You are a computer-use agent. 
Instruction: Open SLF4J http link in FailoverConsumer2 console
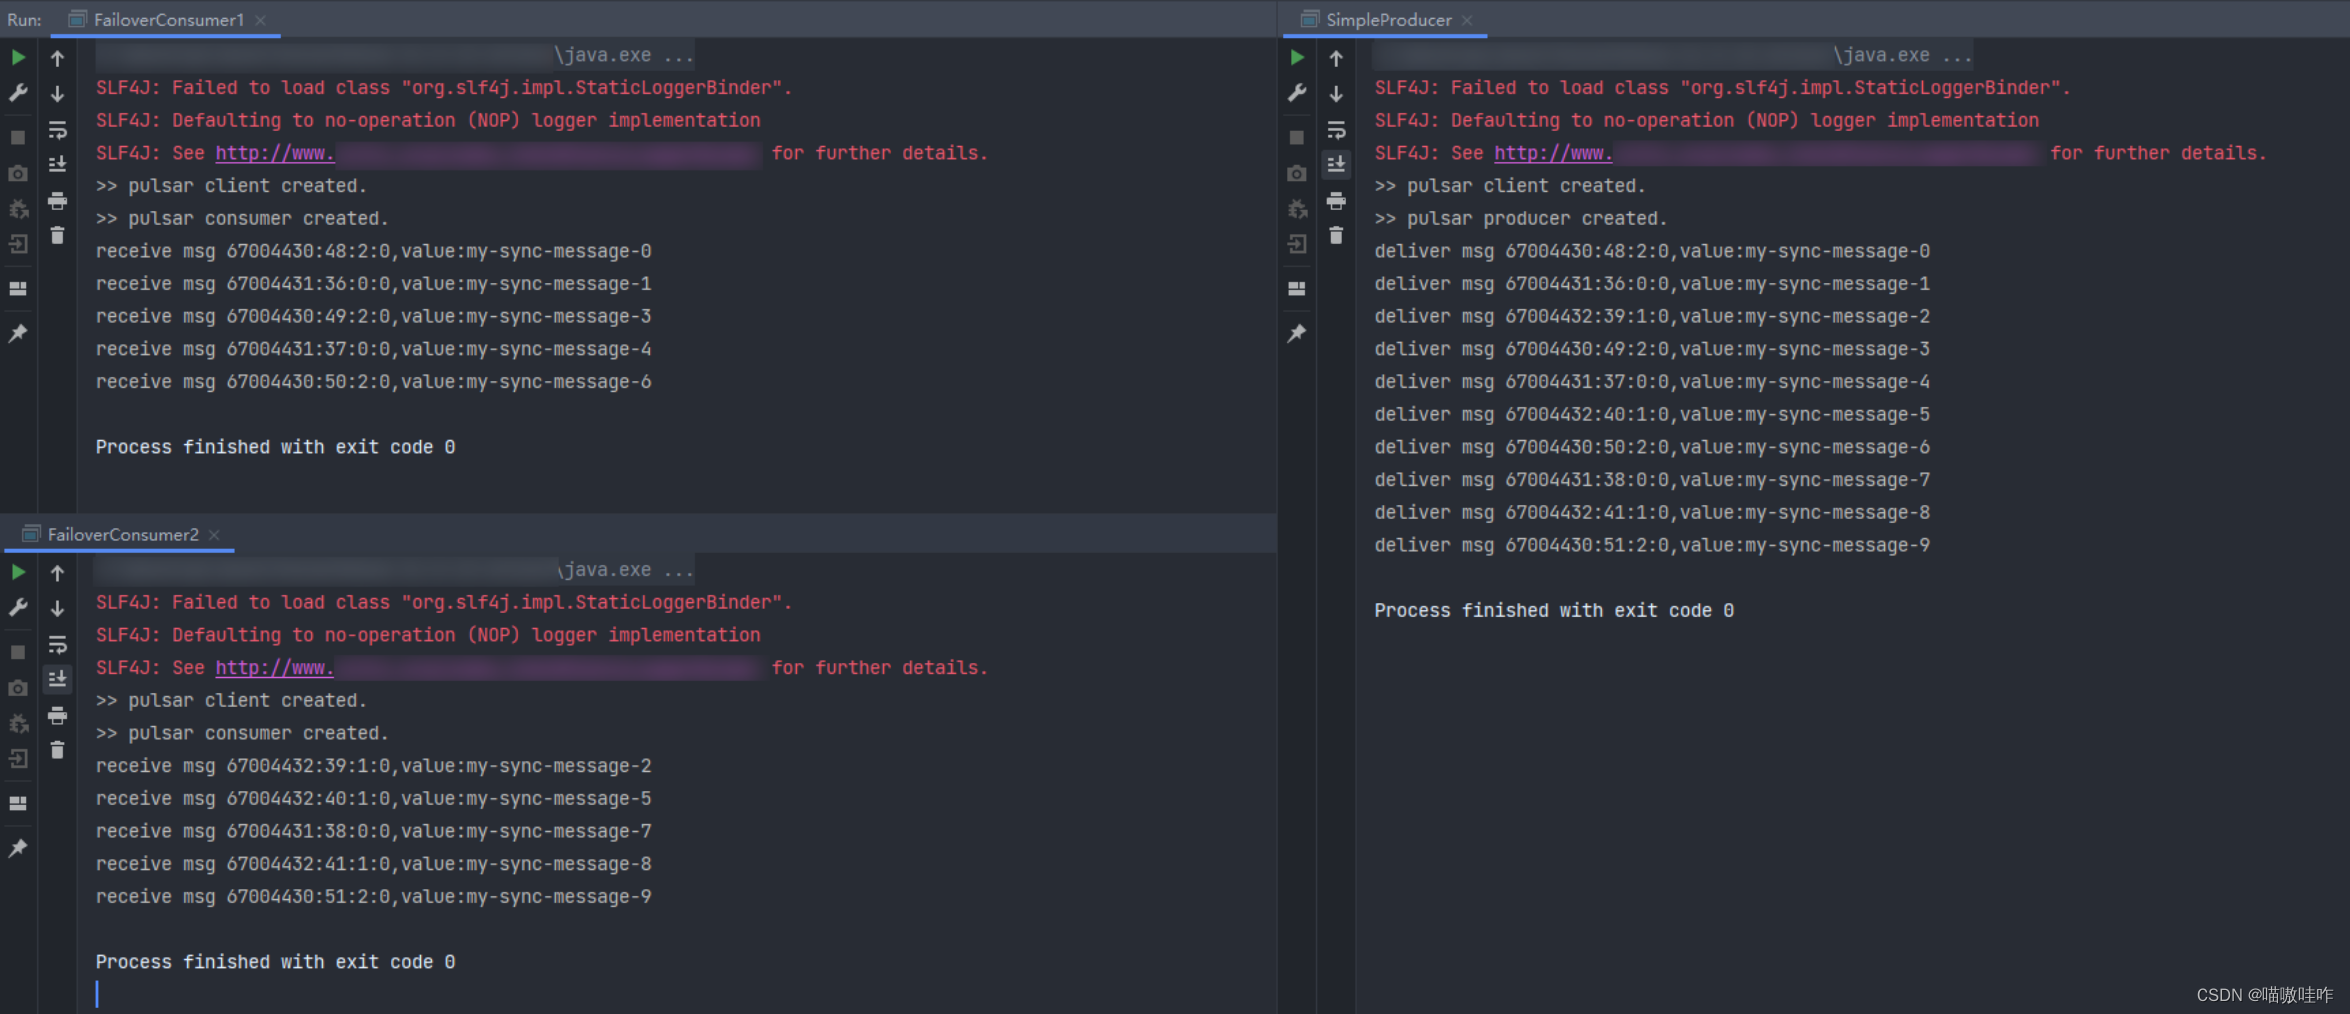coord(275,668)
